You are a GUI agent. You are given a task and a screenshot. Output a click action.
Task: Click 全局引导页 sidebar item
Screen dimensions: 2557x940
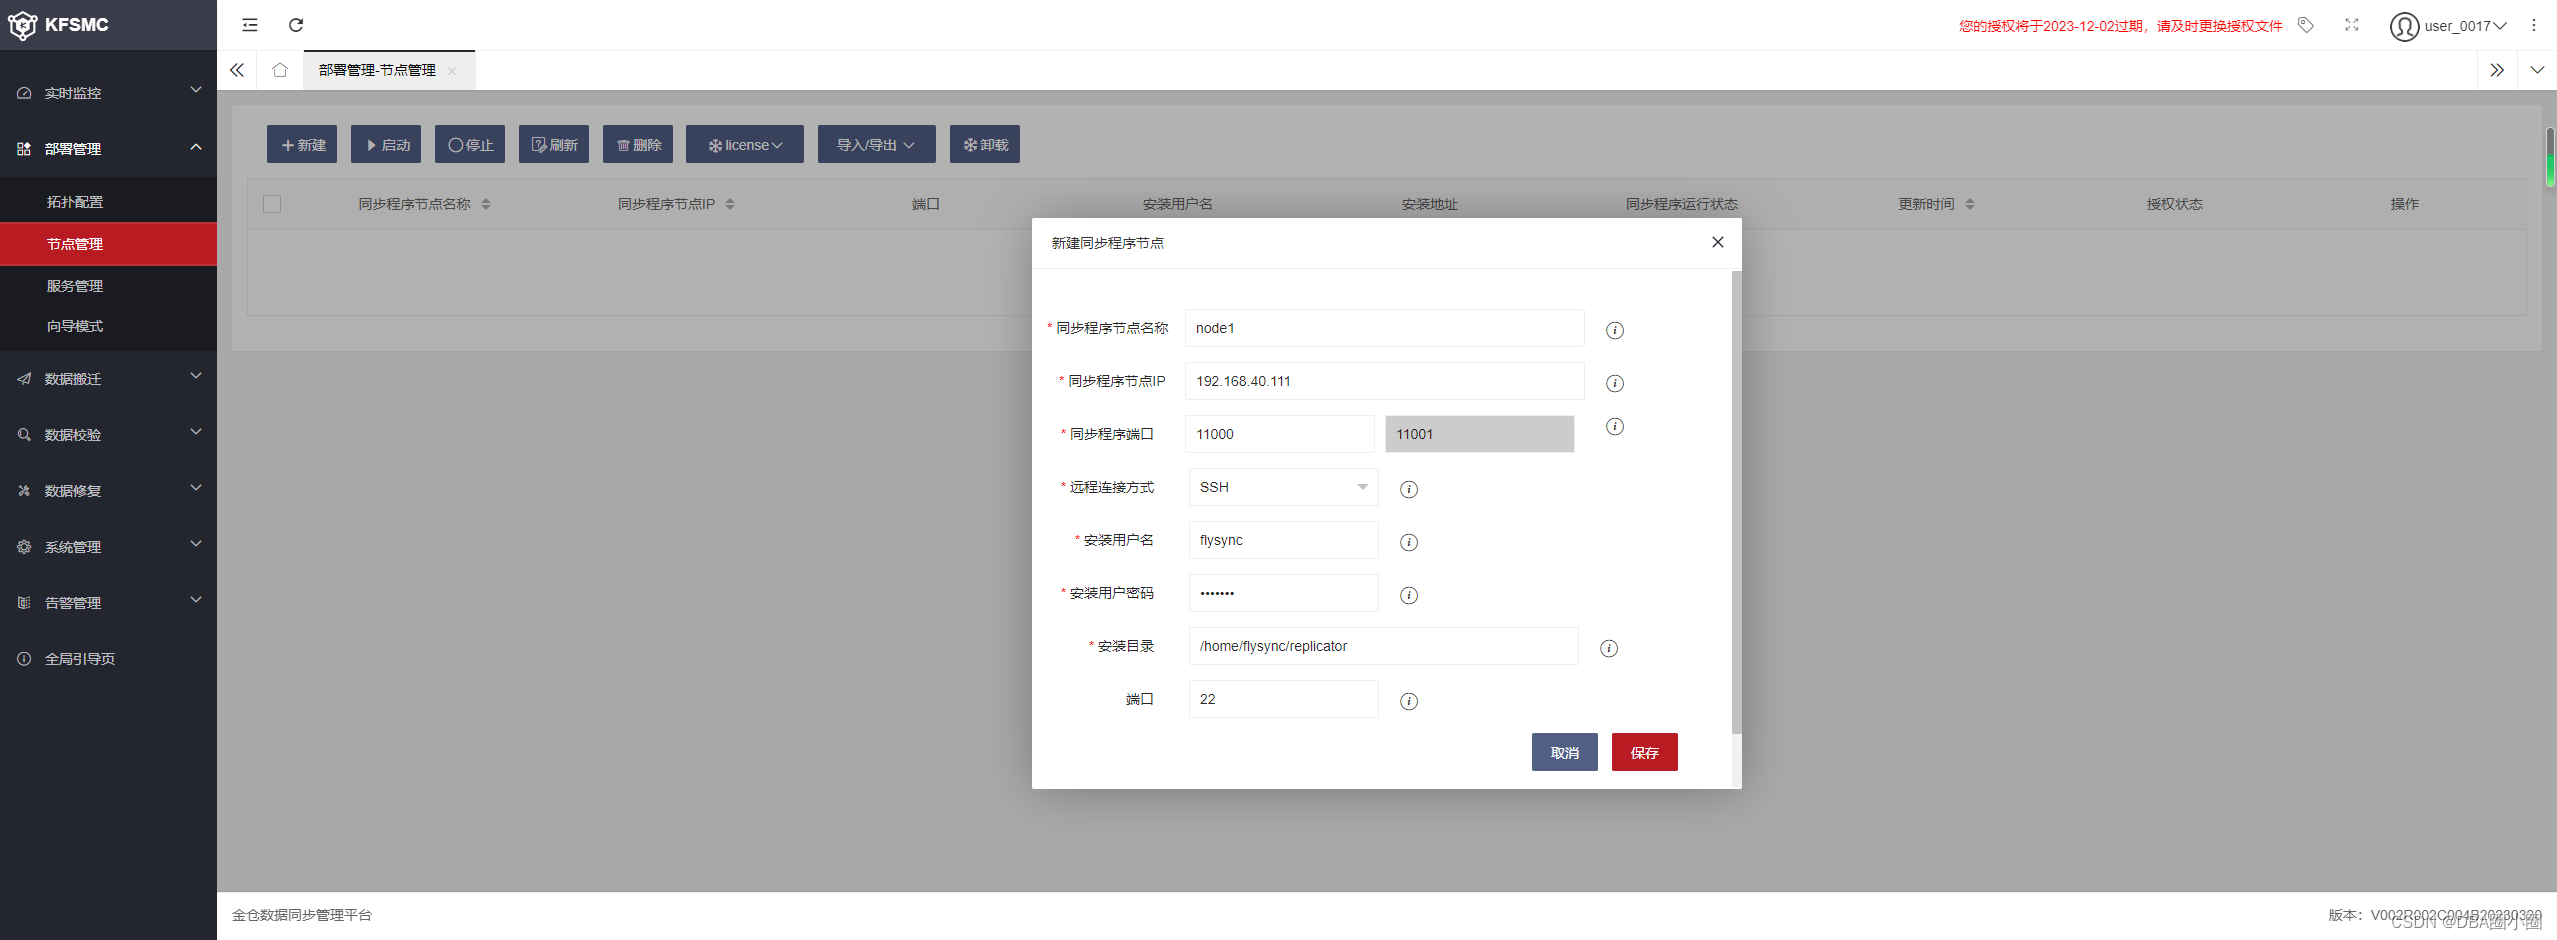point(108,659)
